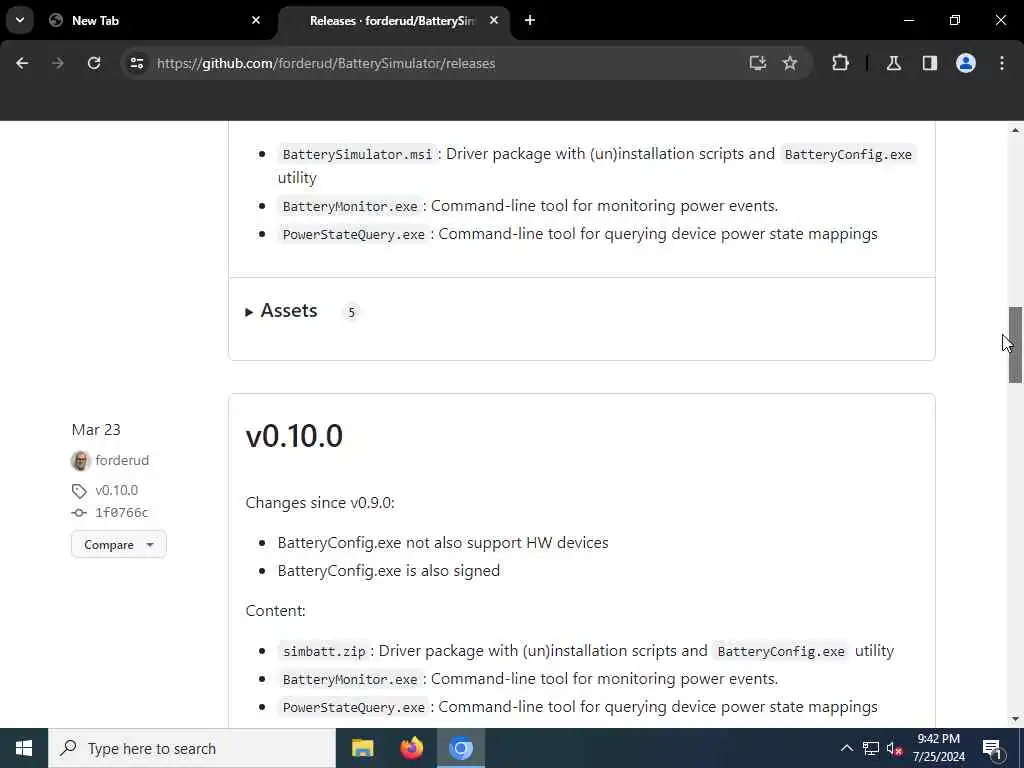The height and width of the screenshot is (768, 1024).
Task: Close the New Tab tab
Action: click(256, 20)
